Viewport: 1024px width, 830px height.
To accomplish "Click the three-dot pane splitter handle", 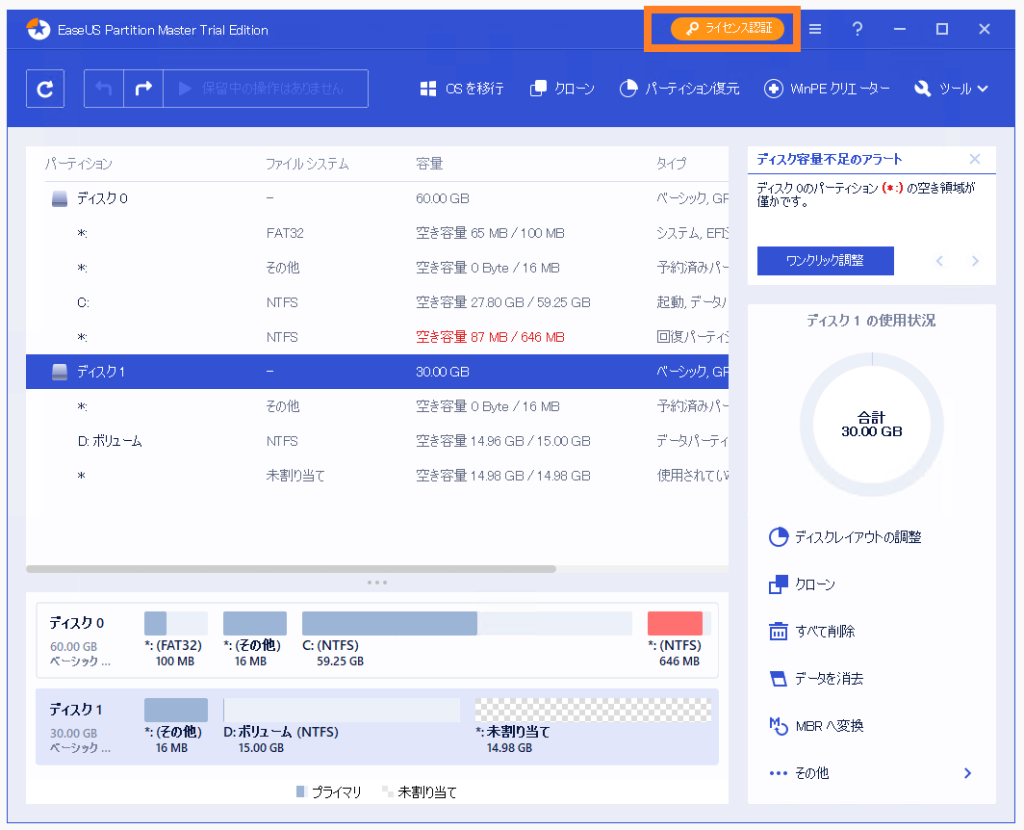I will 377,582.
